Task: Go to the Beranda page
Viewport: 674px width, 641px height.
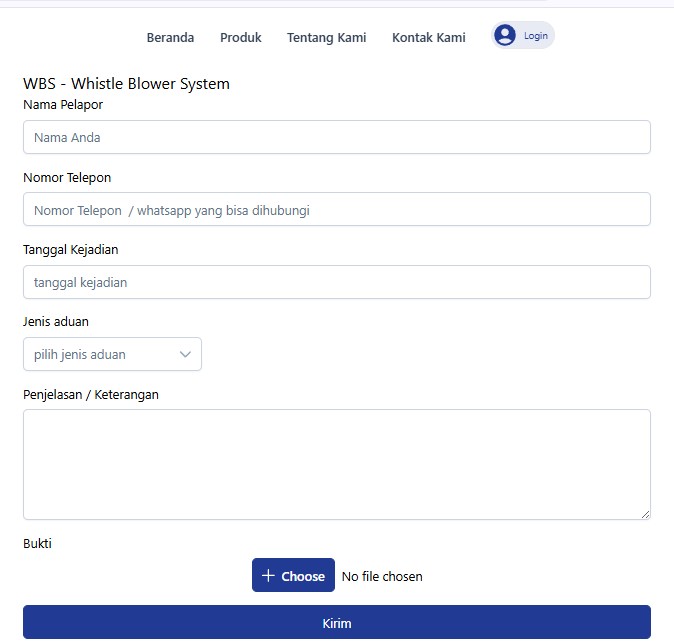Action: tap(170, 38)
